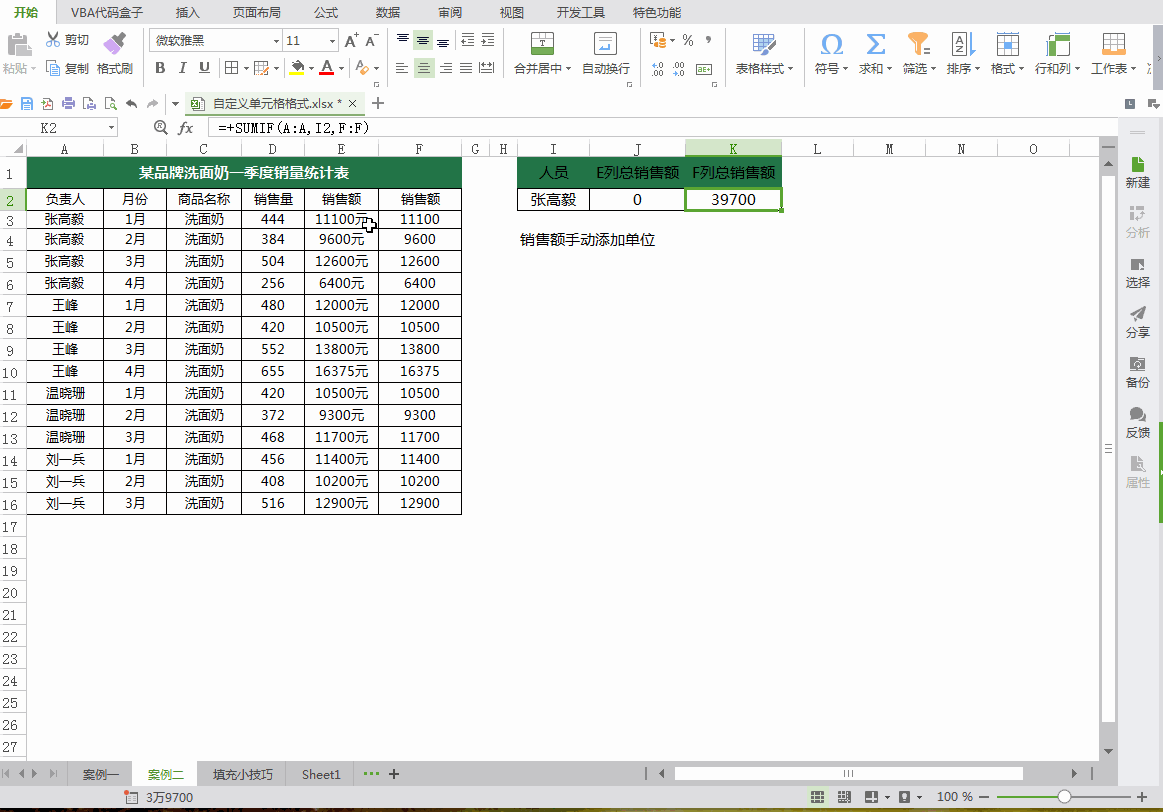Click the 分享 (Share) sidebar button
This screenshot has height=812, width=1163.
point(1137,323)
